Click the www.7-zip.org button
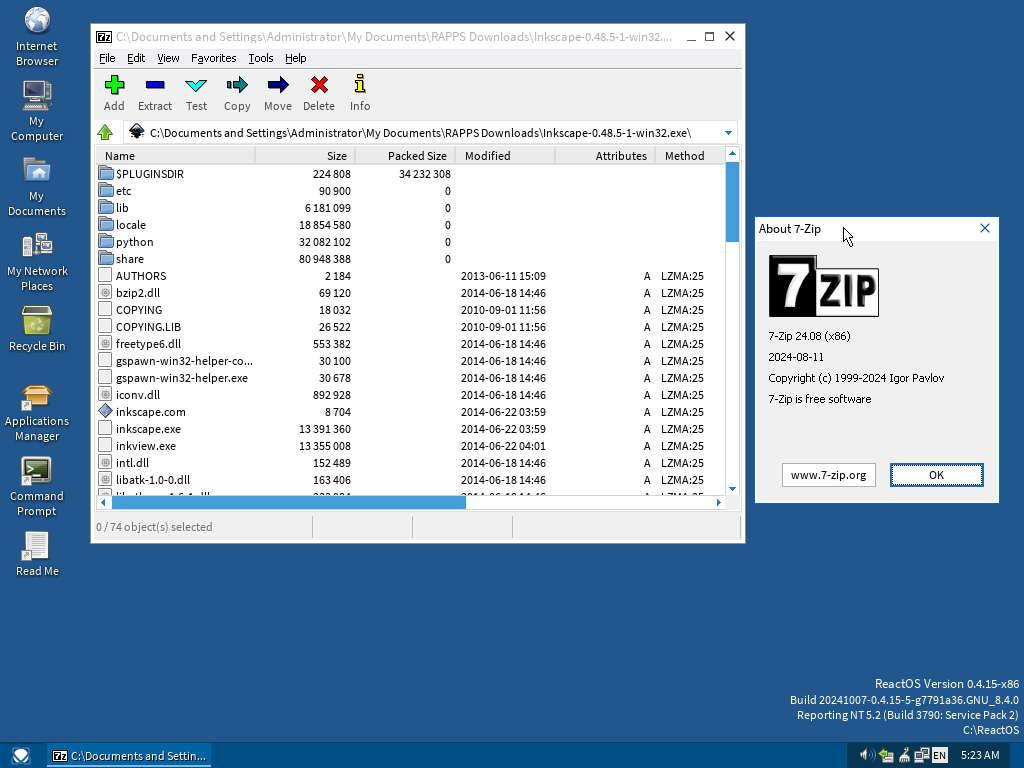The height and width of the screenshot is (768, 1024). (828, 475)
